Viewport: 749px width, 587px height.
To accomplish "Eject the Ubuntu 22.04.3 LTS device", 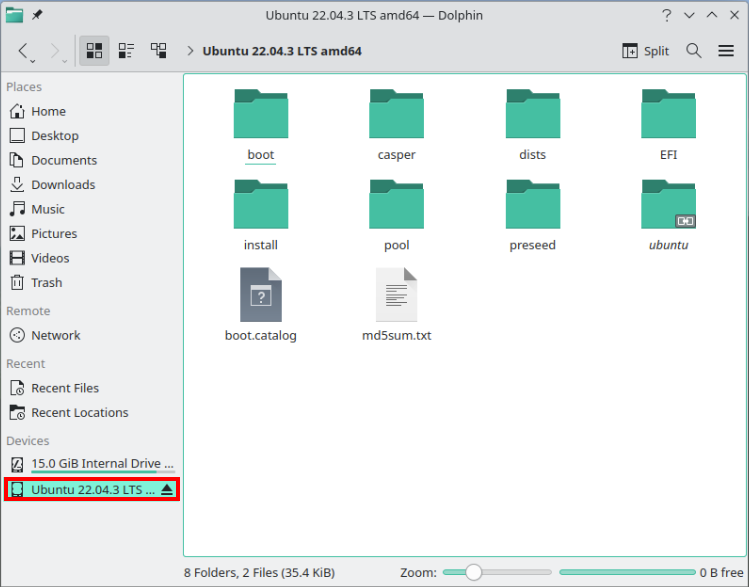I will 167,490.
